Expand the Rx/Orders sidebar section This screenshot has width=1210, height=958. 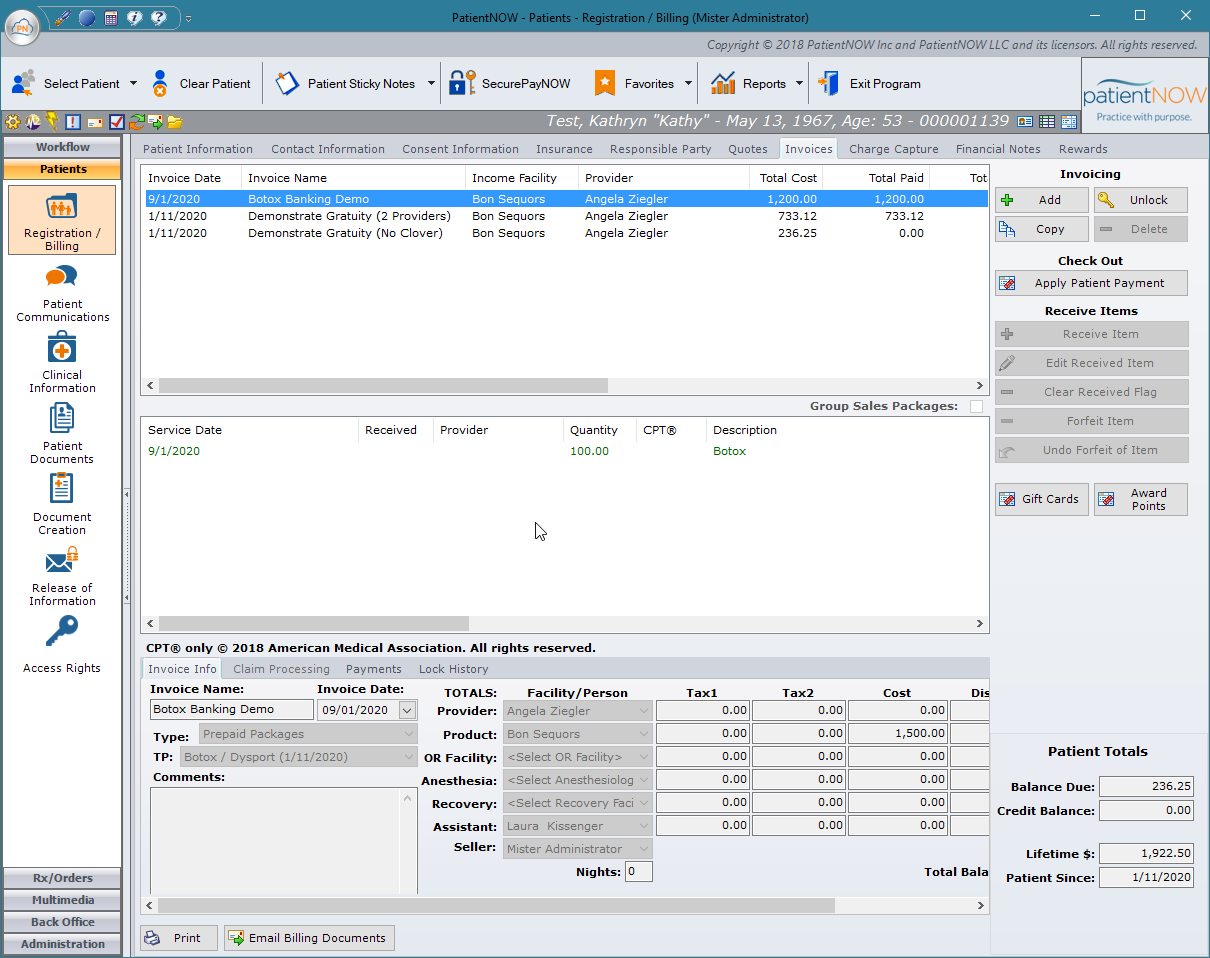click(x=62, y=878)
